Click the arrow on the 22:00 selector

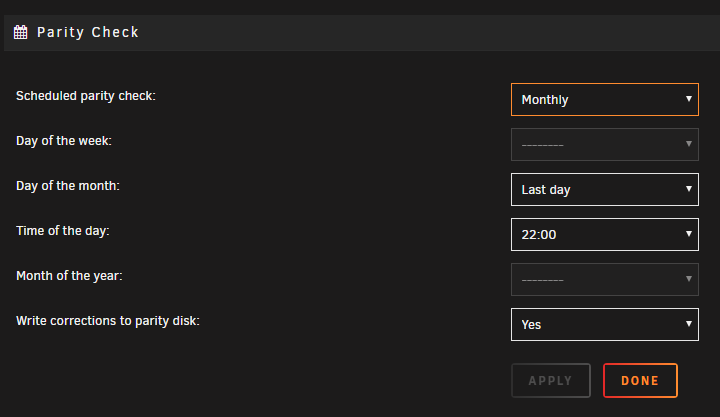tap(688, 234)
